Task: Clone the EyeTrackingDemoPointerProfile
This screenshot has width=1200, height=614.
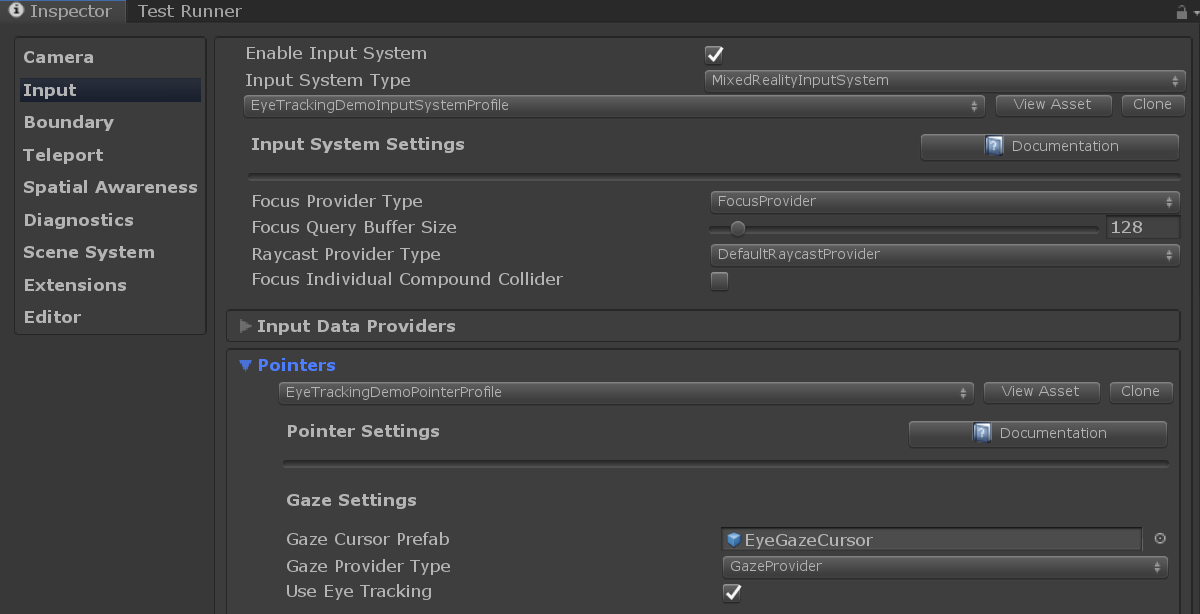Action: click(x=1140, y=392)
